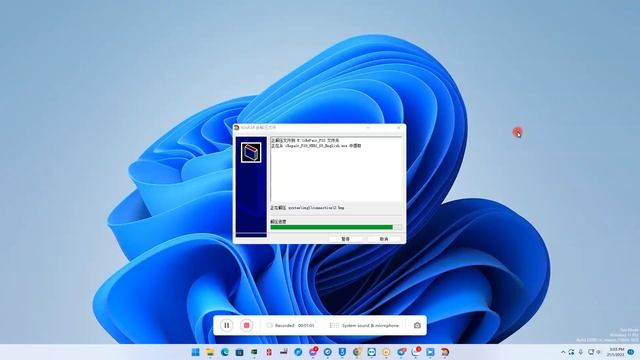Screen dimensions: 640x360
Task: Click the Recorded time indicator
Action: [291, 325]
